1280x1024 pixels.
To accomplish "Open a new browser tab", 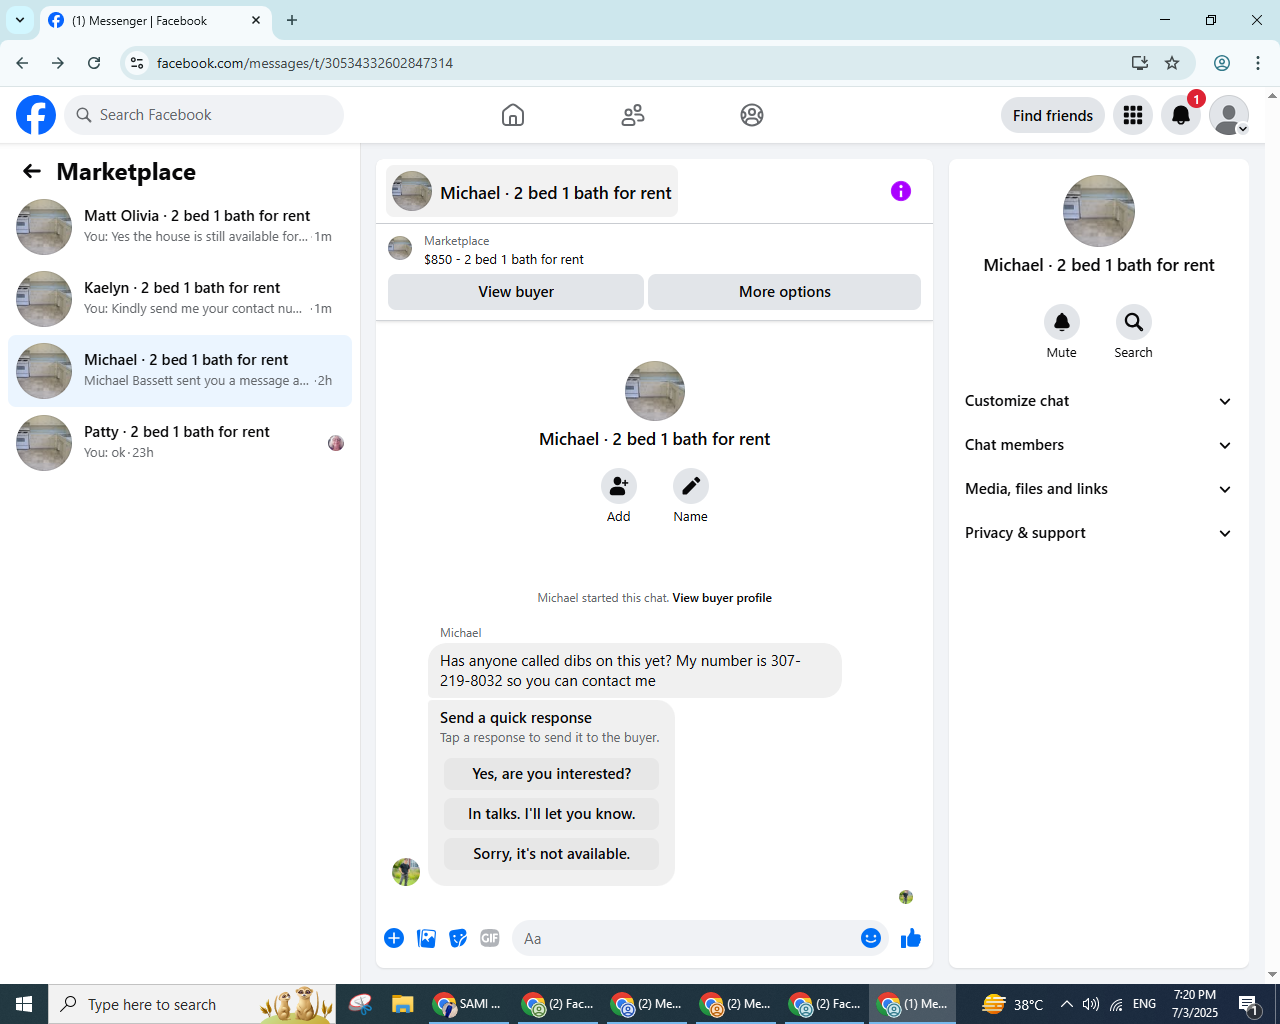I will 292,20.
